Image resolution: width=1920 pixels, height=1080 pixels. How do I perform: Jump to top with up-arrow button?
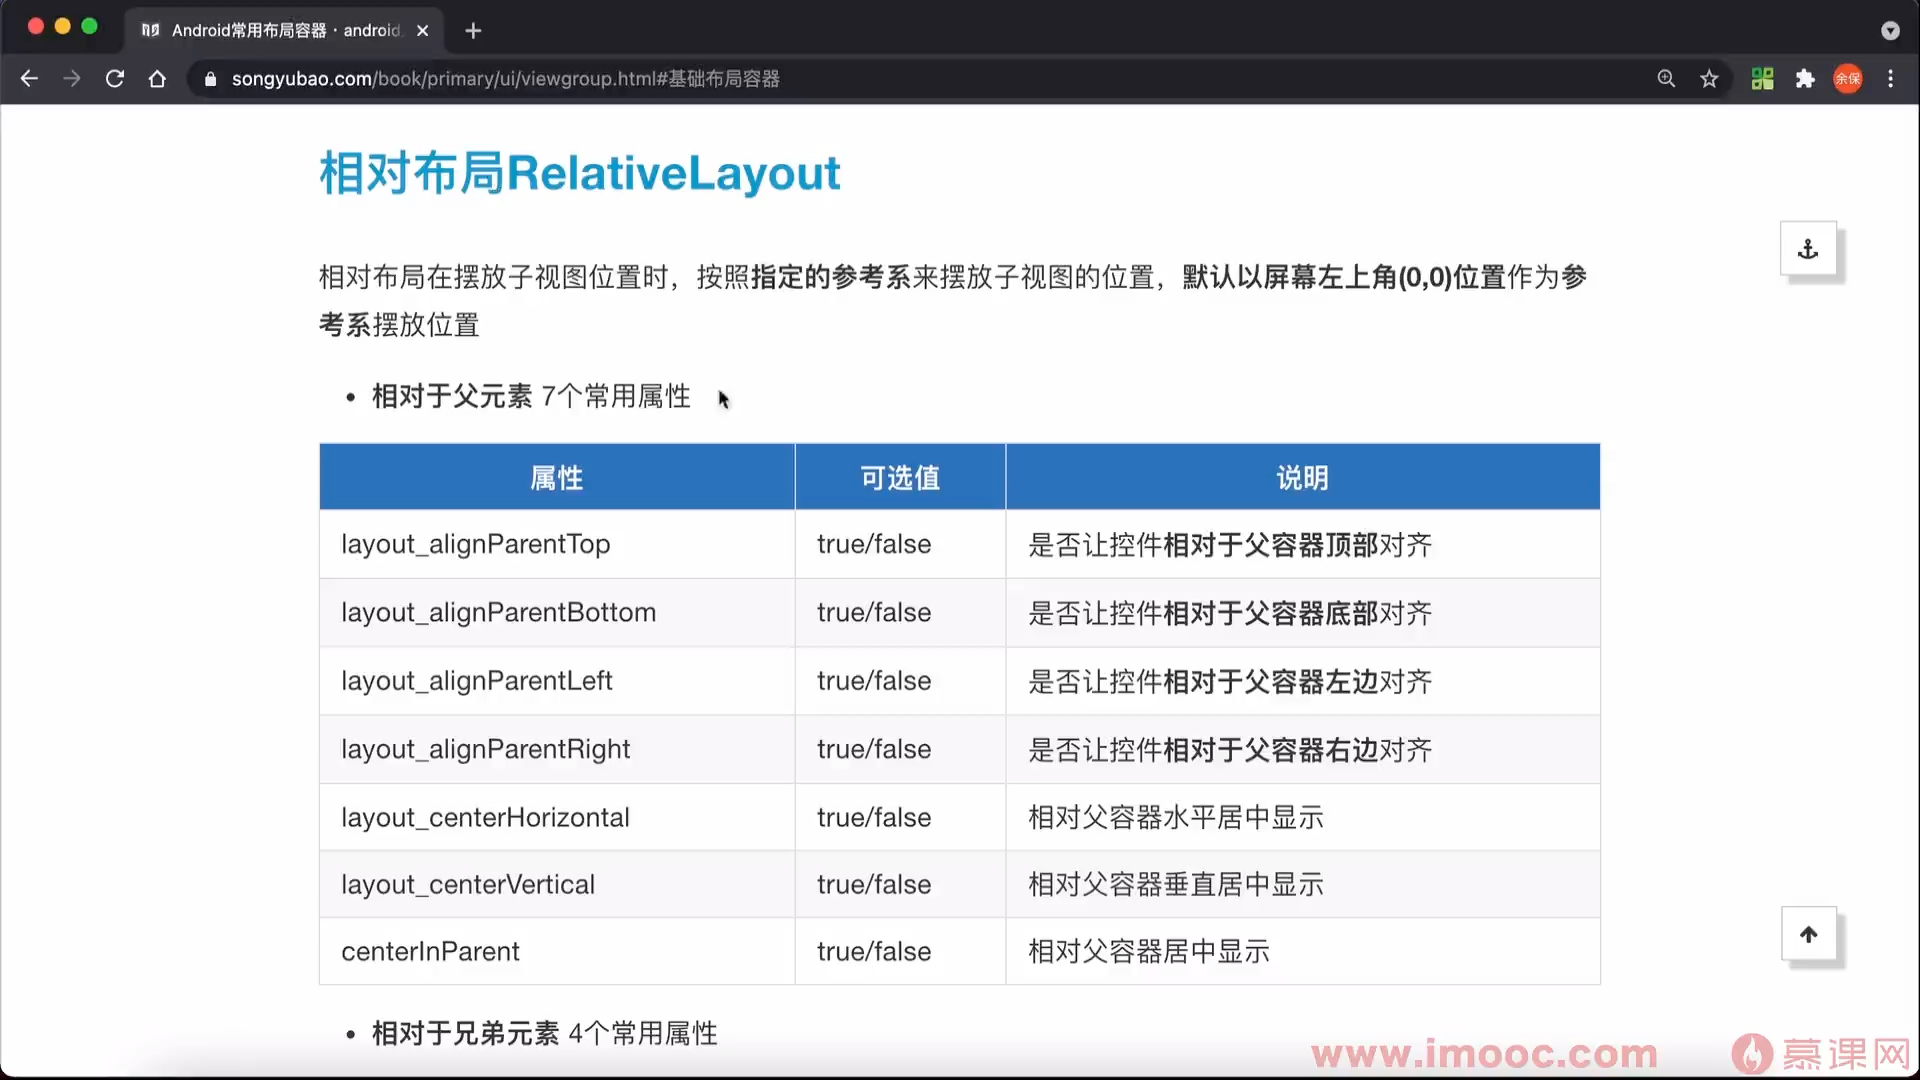[x=1808, y=934]
